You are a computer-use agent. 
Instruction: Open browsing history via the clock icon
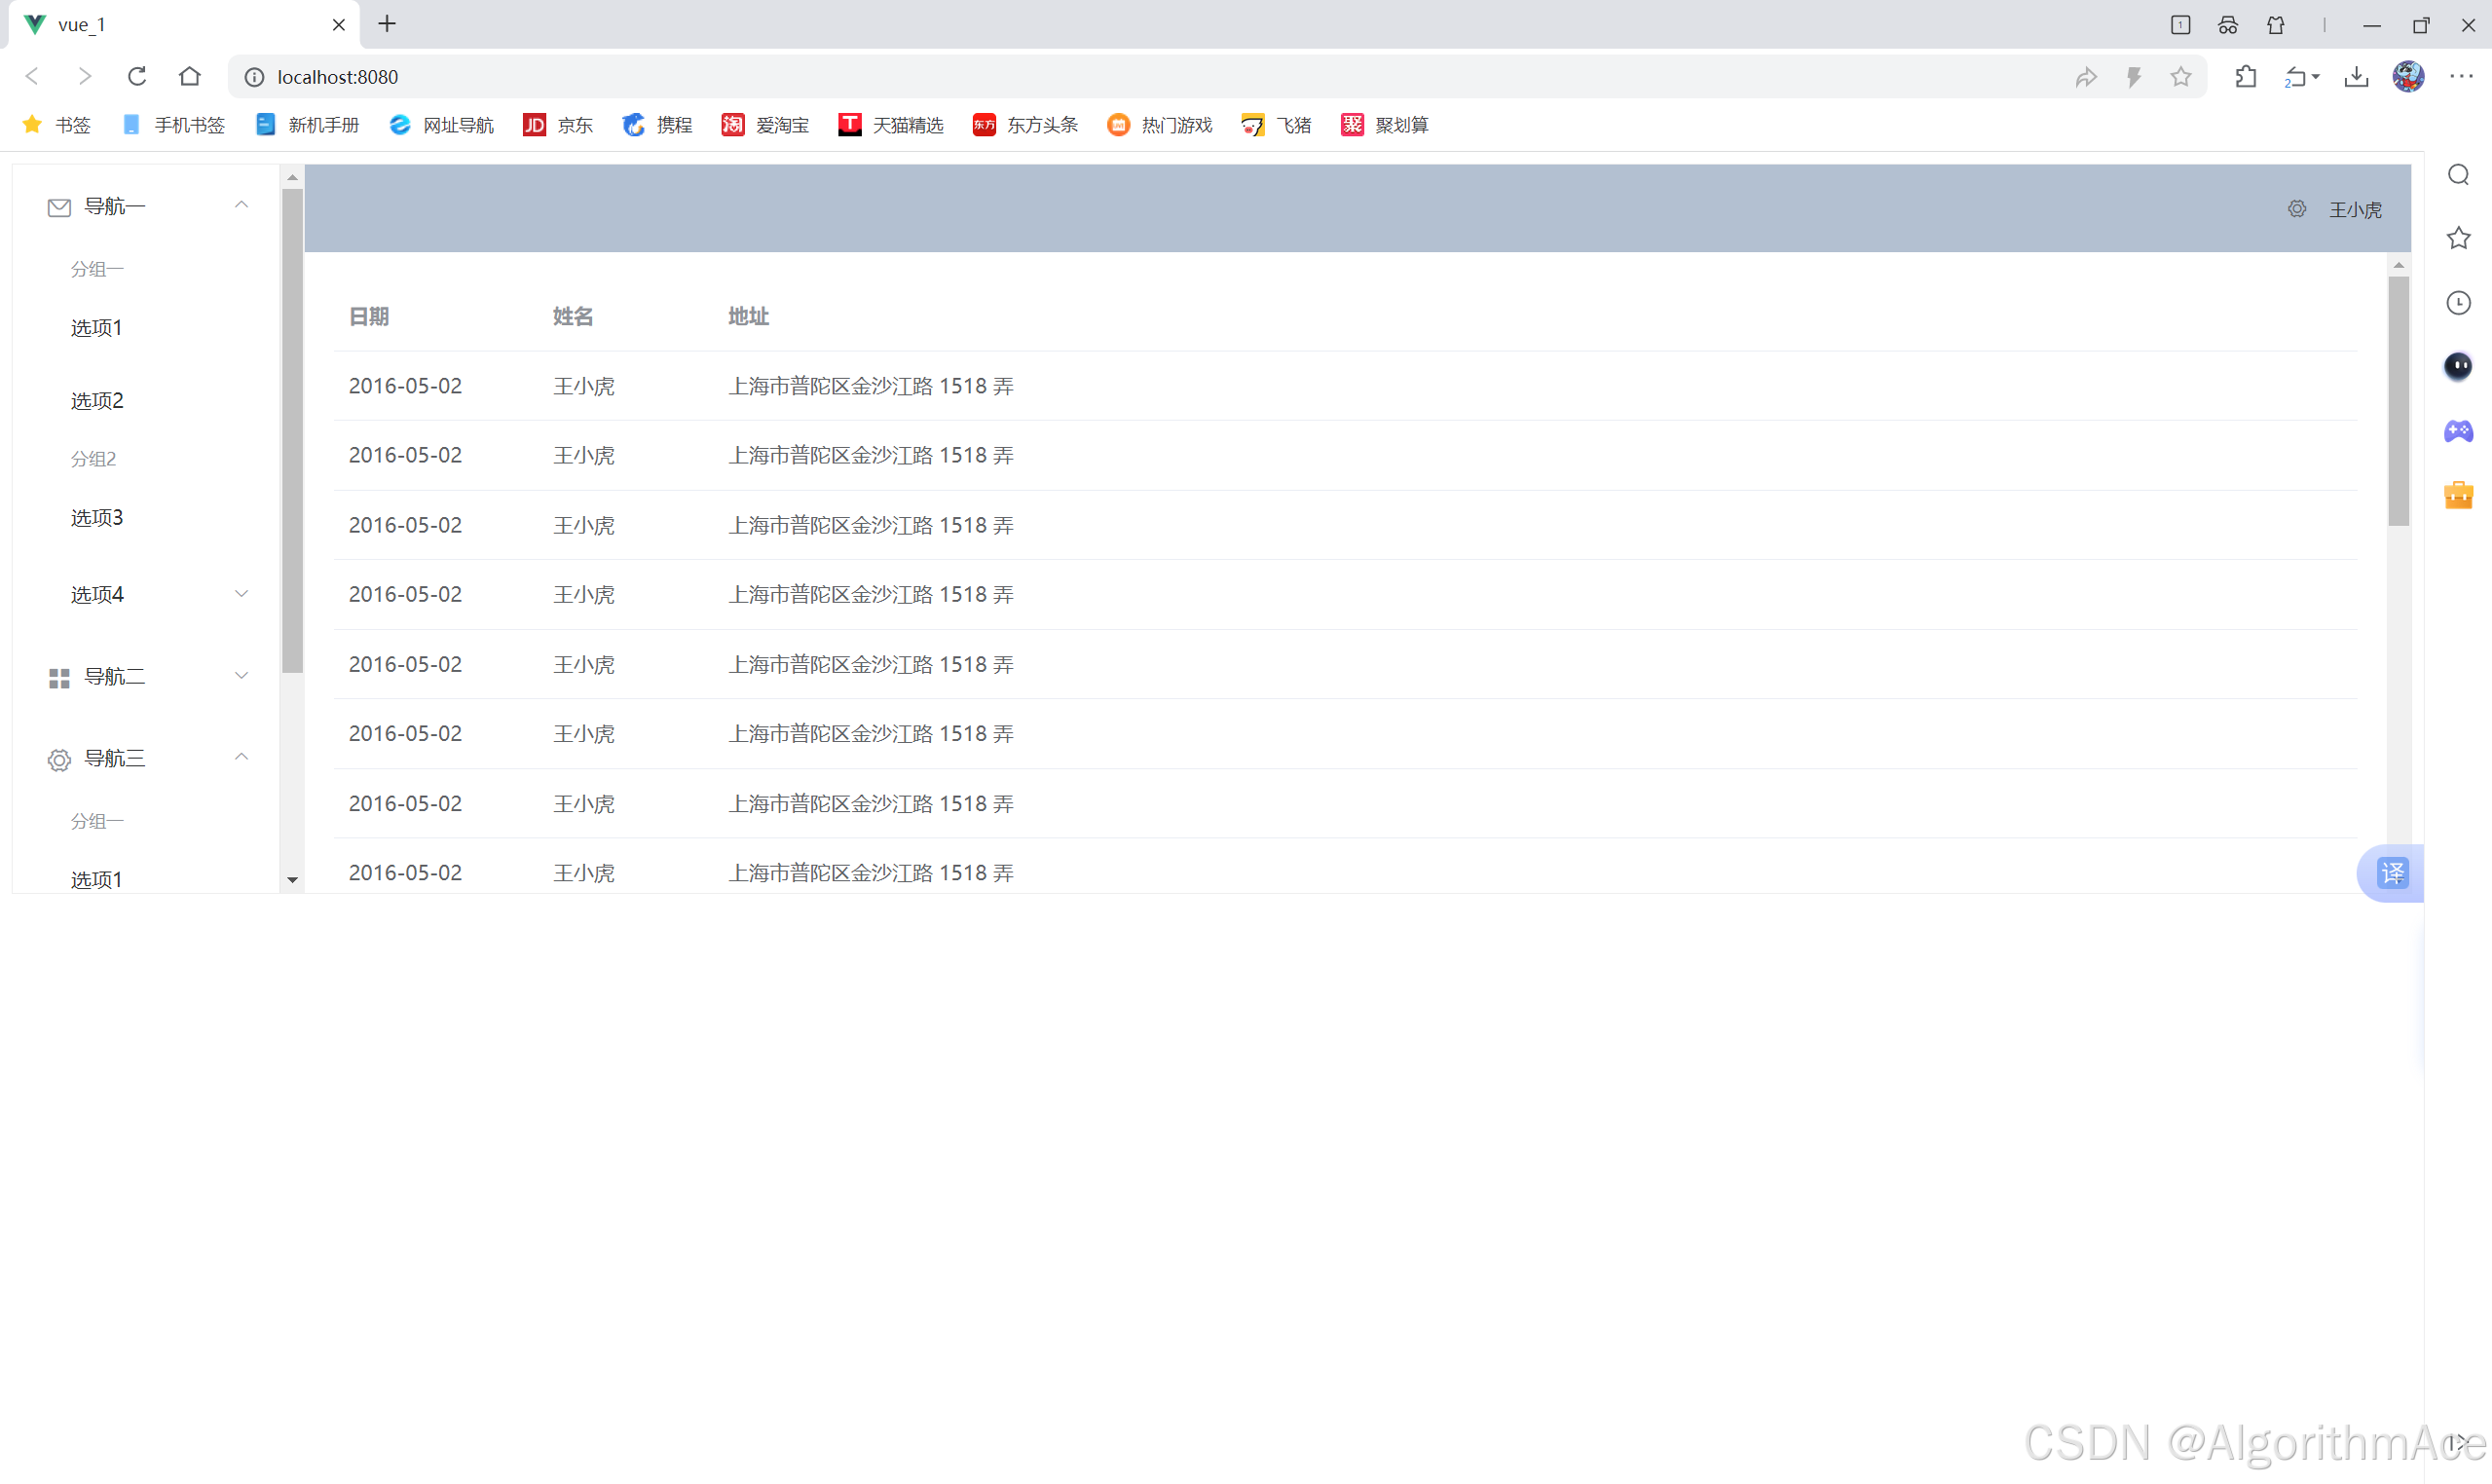[x=2459, y=302]
